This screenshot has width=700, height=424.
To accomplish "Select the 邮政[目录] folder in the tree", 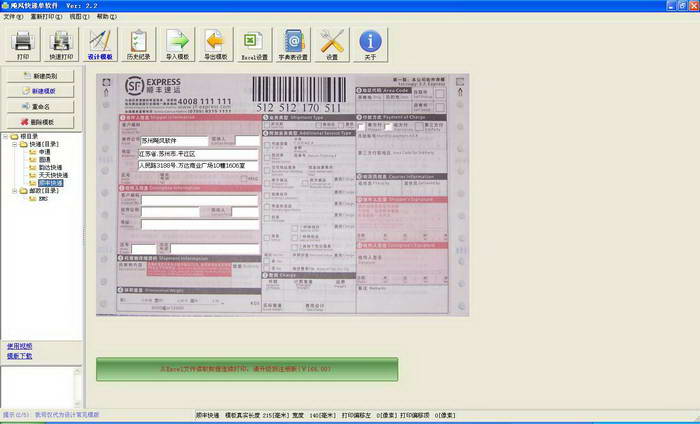I will pos(44,191).
